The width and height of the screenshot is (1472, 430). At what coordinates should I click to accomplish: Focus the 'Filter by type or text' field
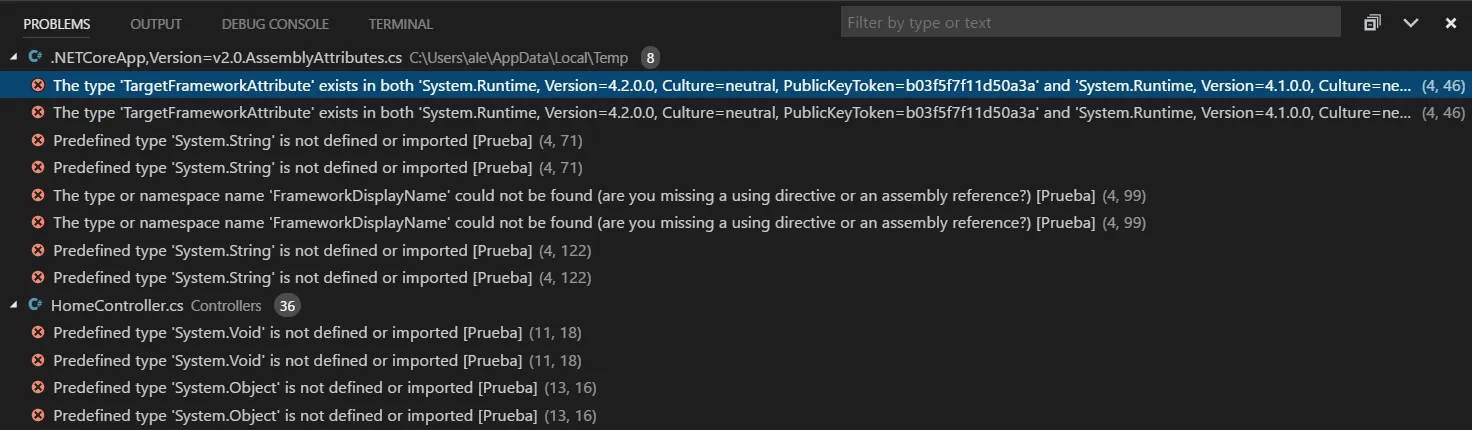point(1090,23)
